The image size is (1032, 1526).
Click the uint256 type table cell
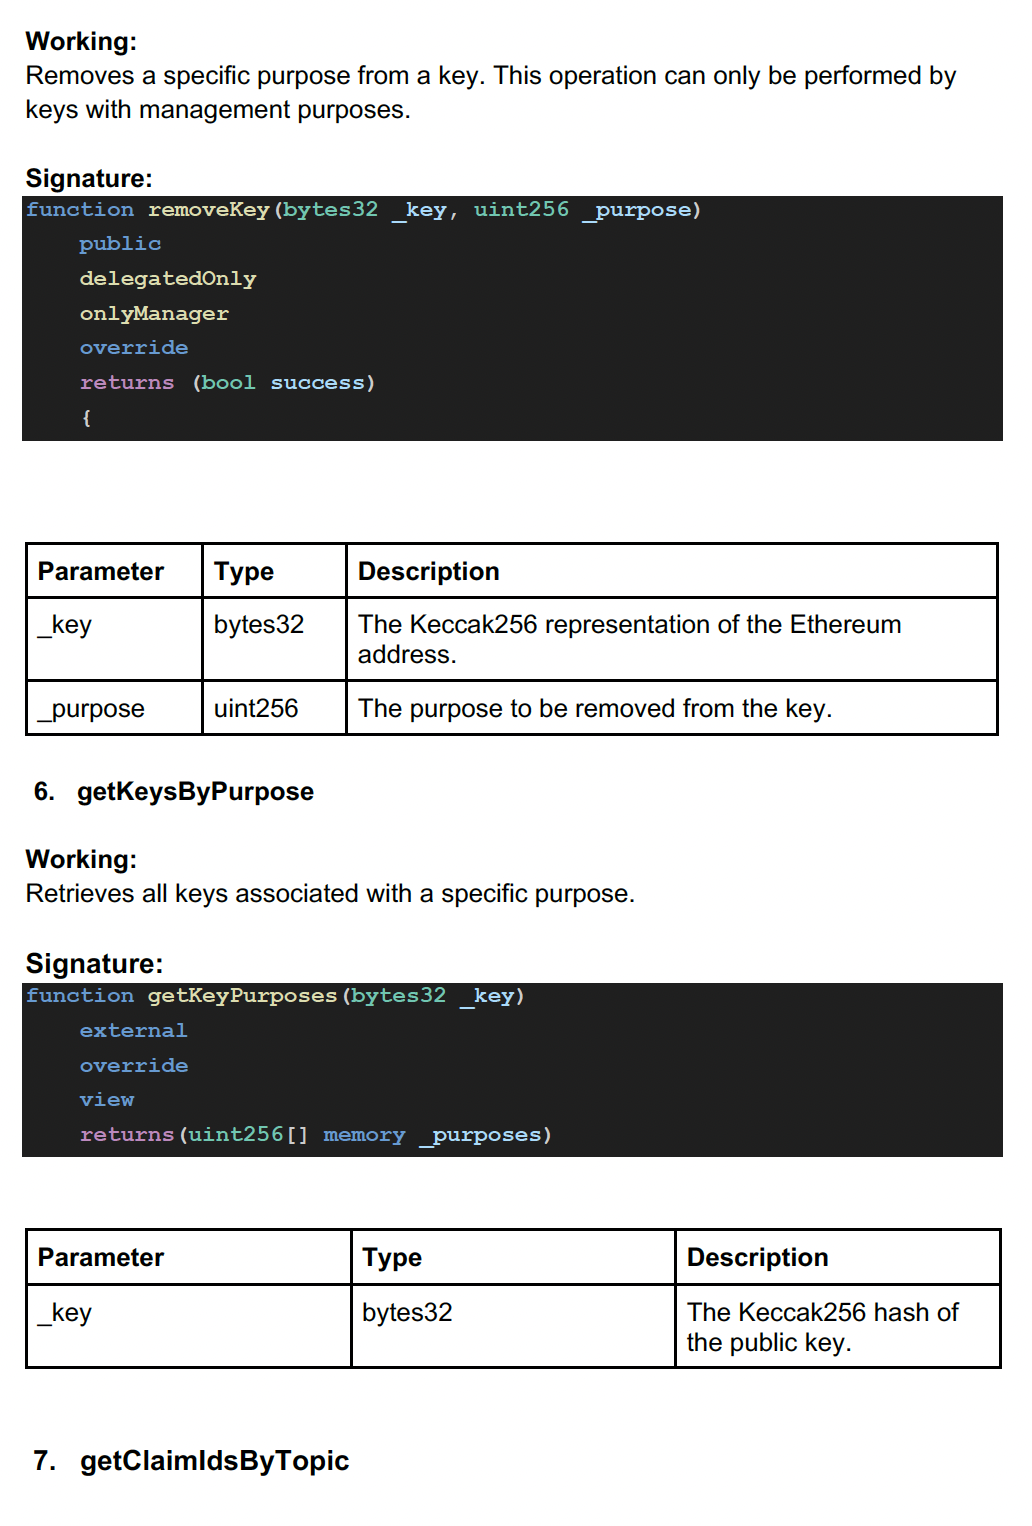pyautogui.click(x=256, y=709)
